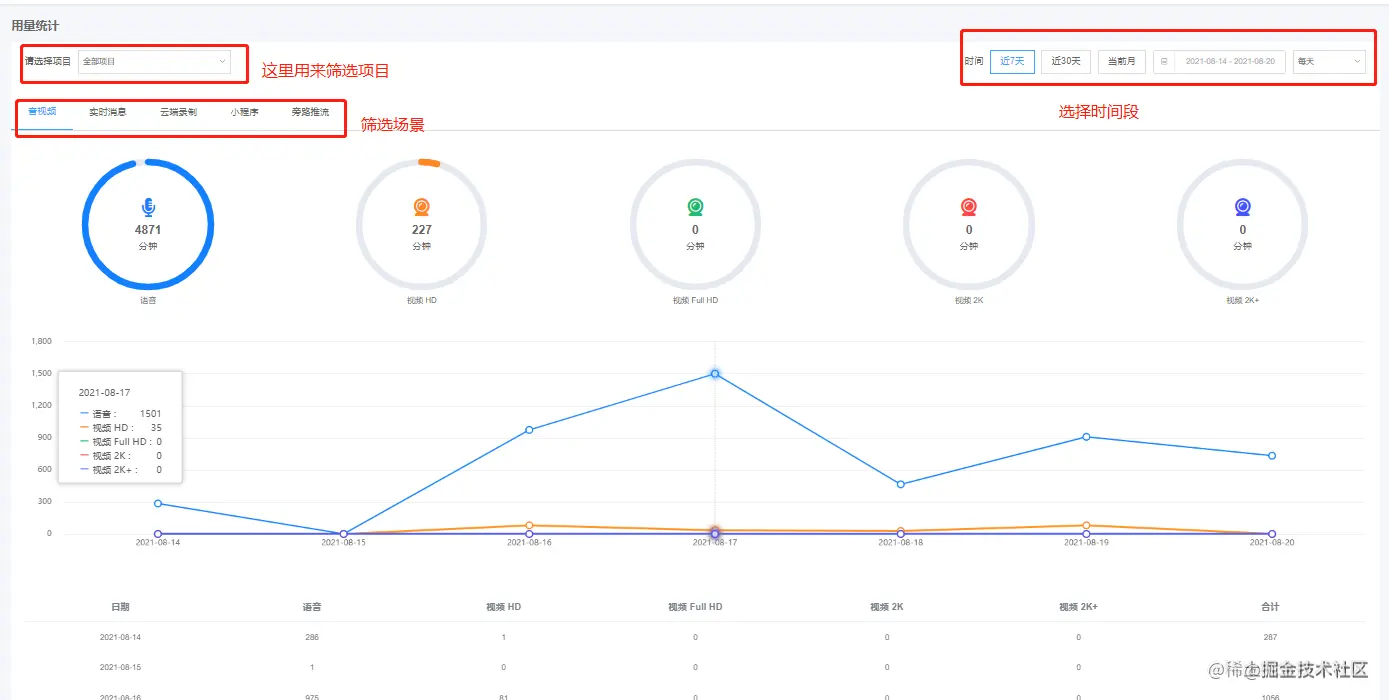Click the 视频 2K label under the red ring

coord(969,300)
